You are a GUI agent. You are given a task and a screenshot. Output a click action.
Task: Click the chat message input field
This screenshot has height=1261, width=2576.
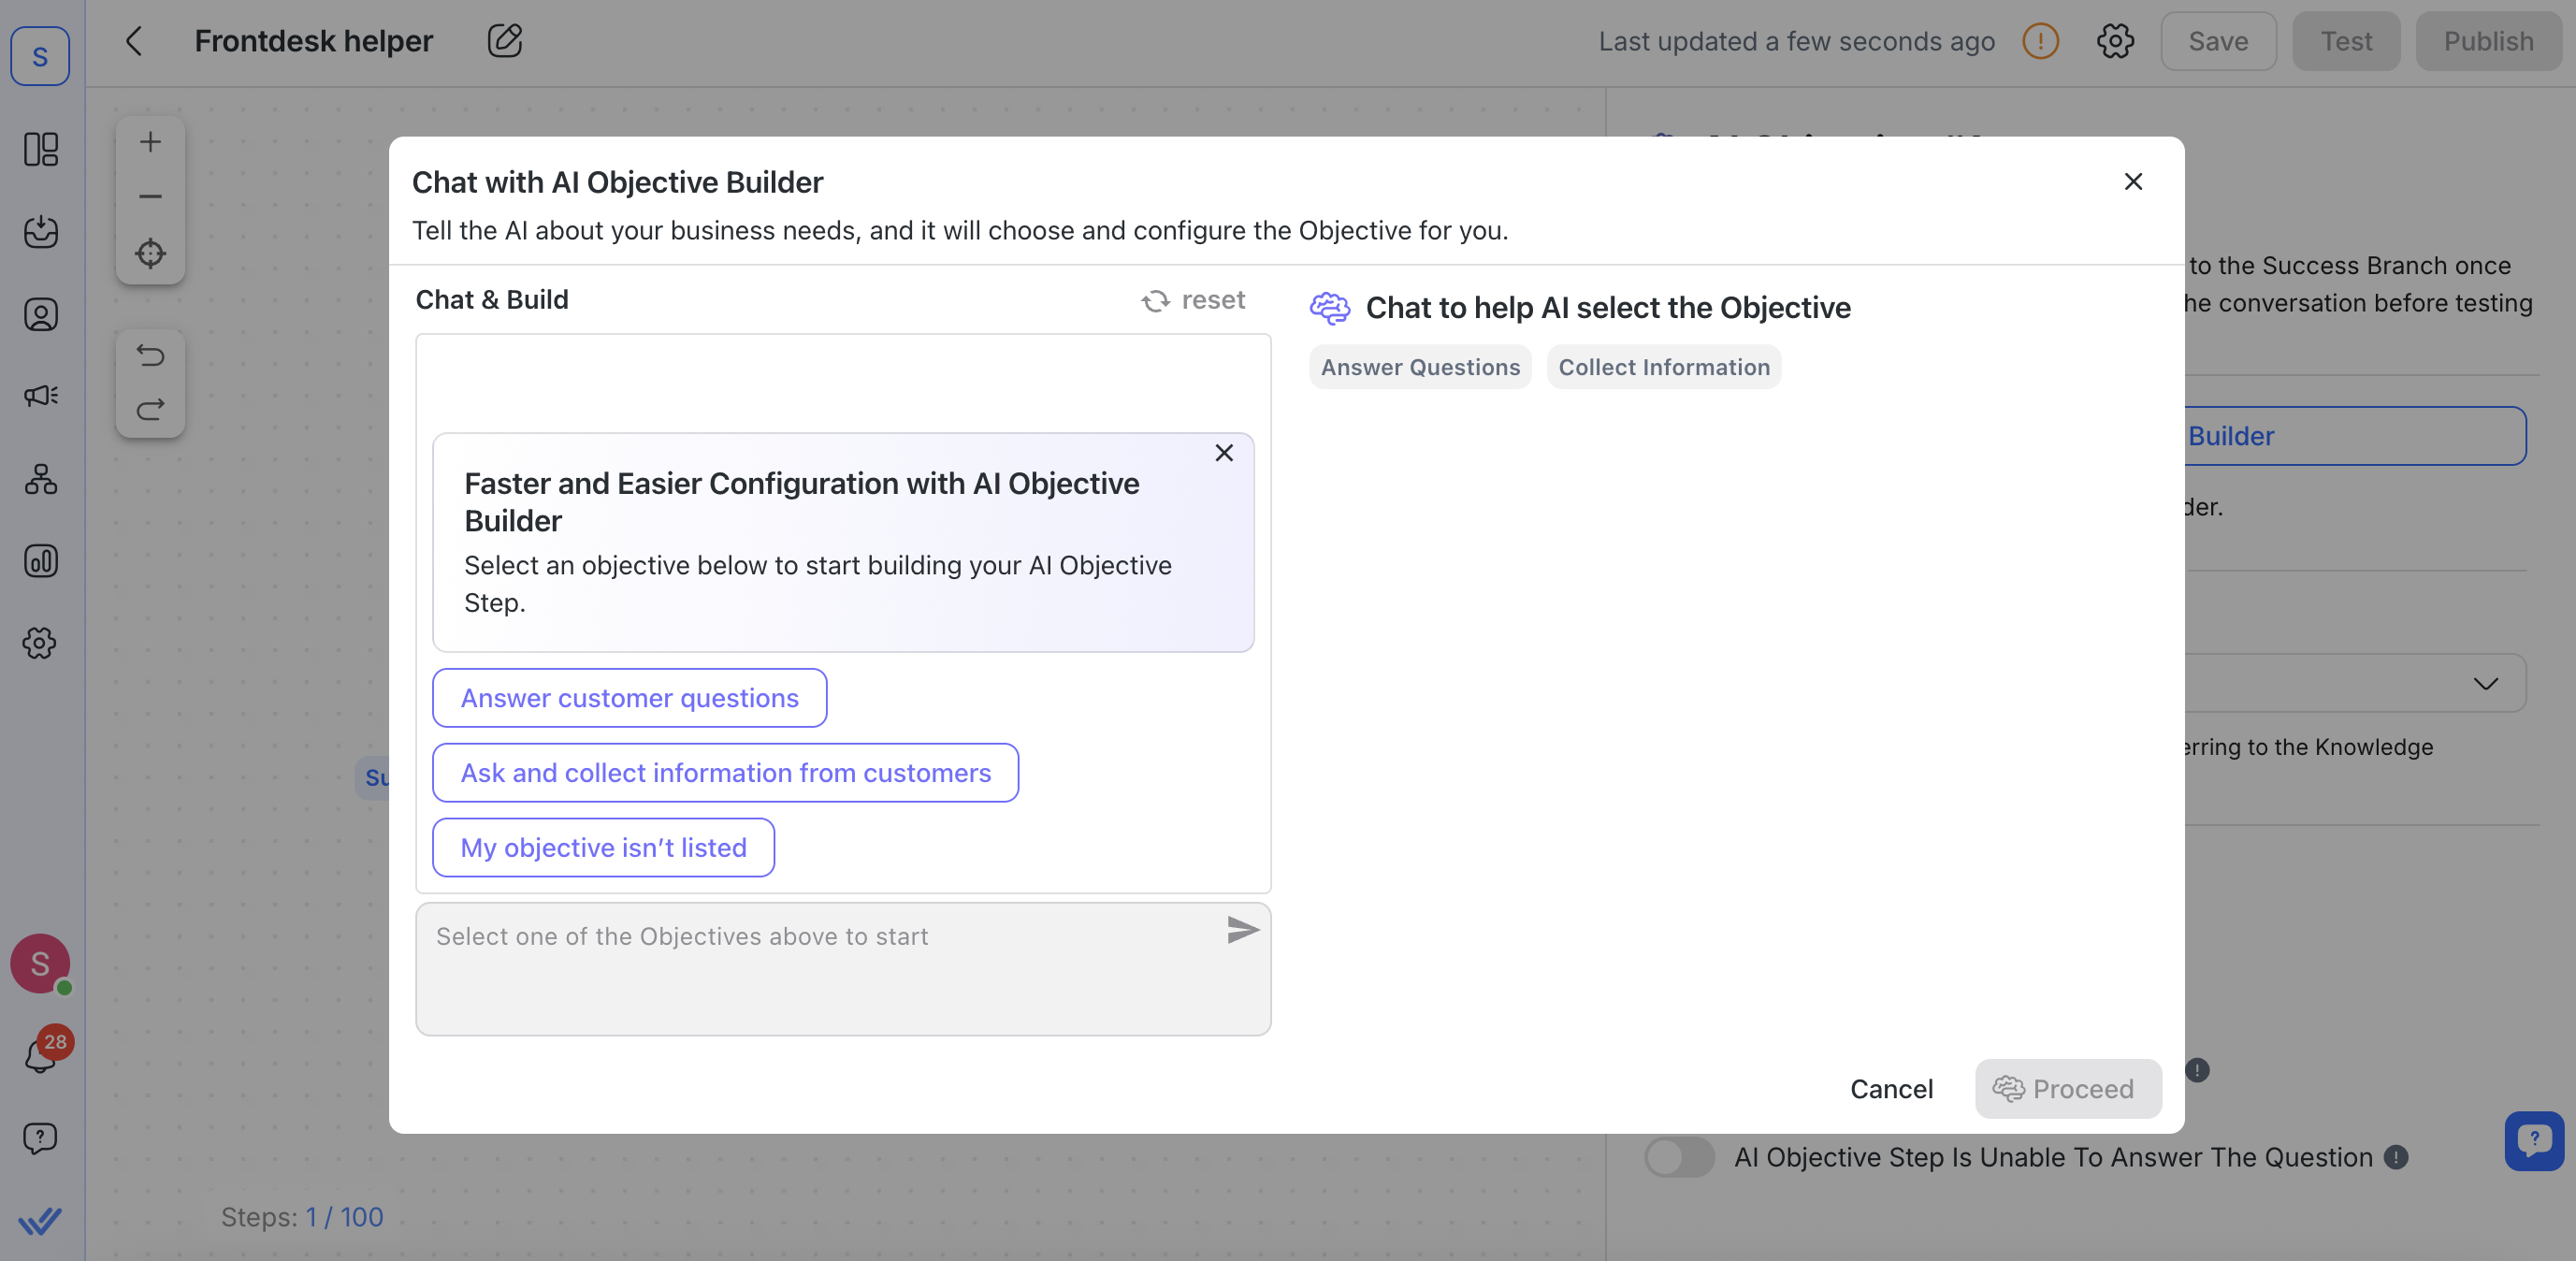(x=820, y=968)
